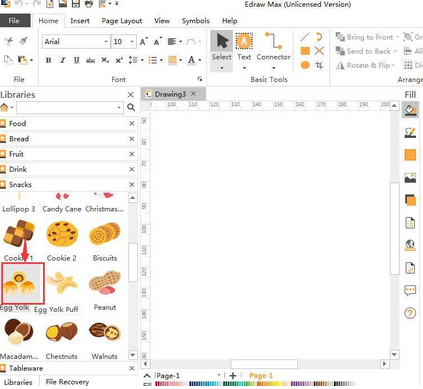Switch to the File Recovery tab
The image size is (423, 389).
(x=67, y=382)
